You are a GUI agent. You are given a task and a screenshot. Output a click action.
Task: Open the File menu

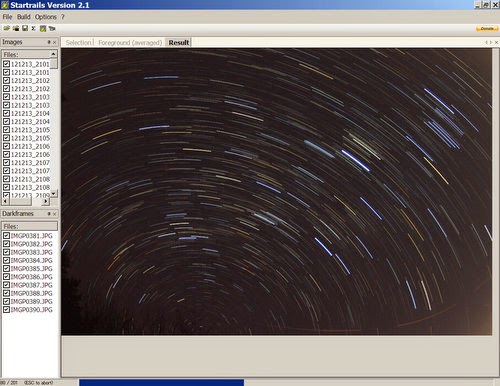pos(7,17)
